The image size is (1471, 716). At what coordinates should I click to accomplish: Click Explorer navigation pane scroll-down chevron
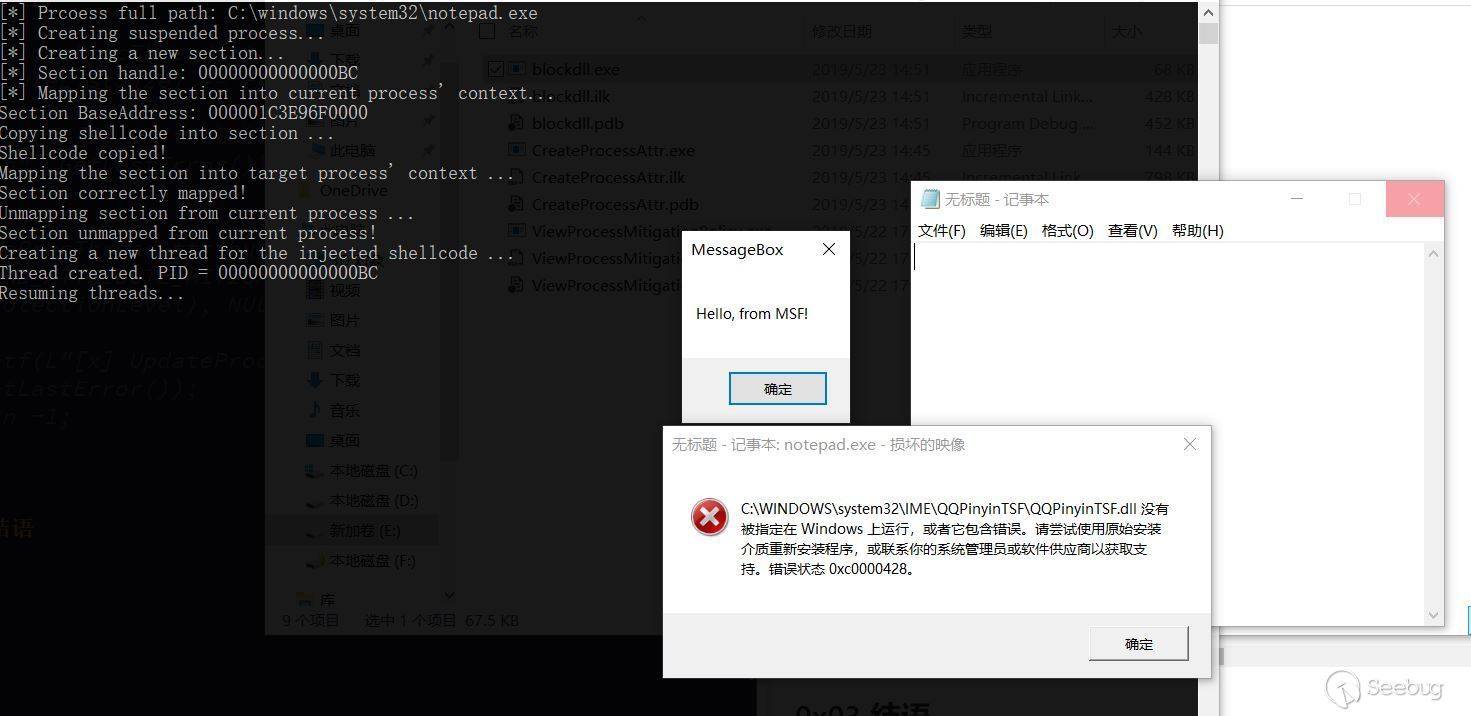pos(449,596)
